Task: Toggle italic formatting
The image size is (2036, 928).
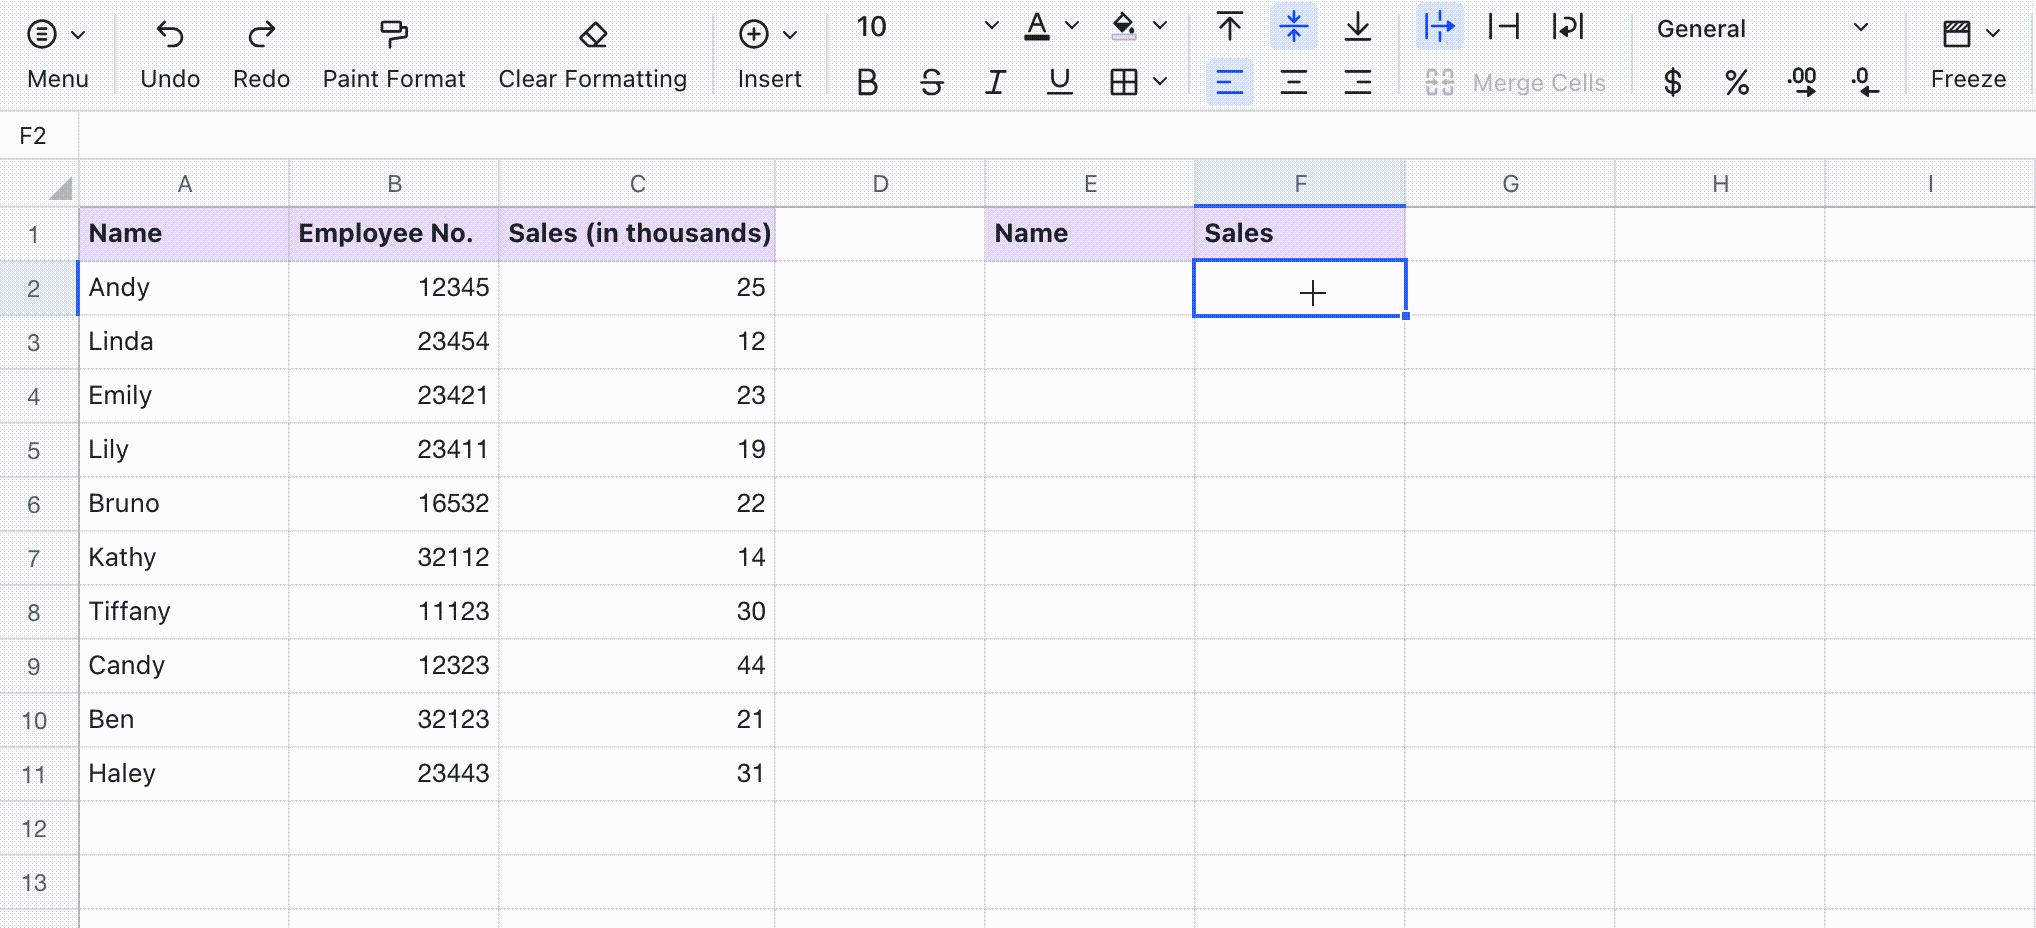Action: (994, 82)
